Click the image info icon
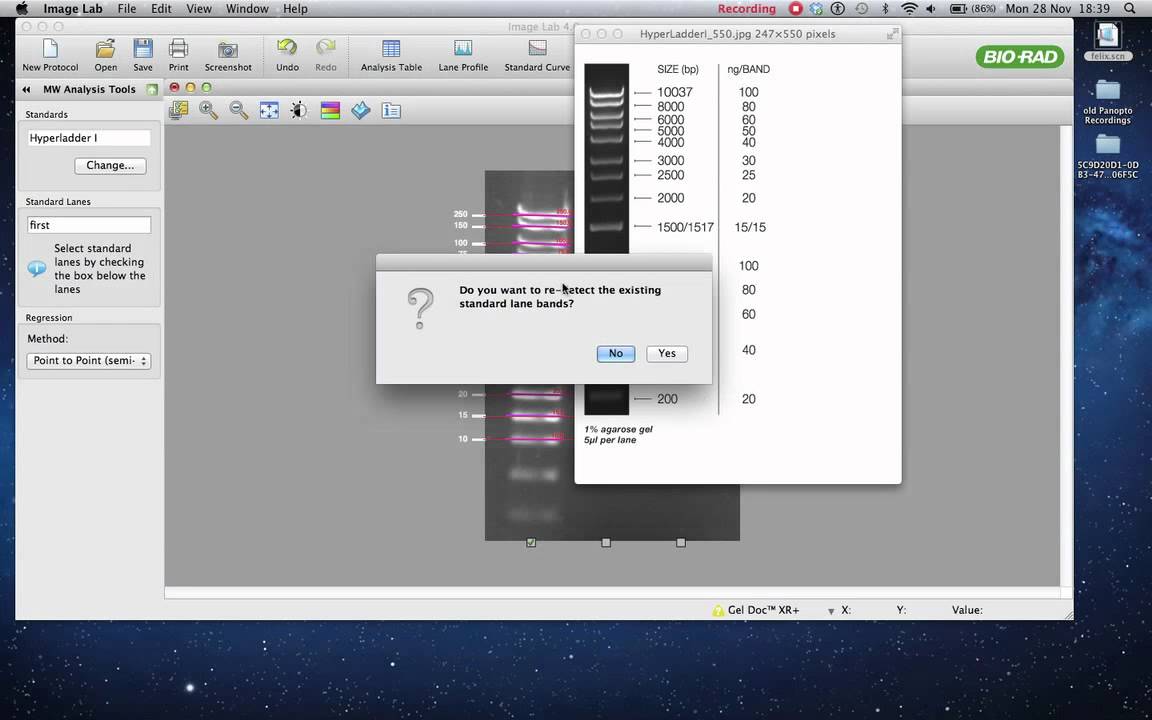 (x=391, y=110)
